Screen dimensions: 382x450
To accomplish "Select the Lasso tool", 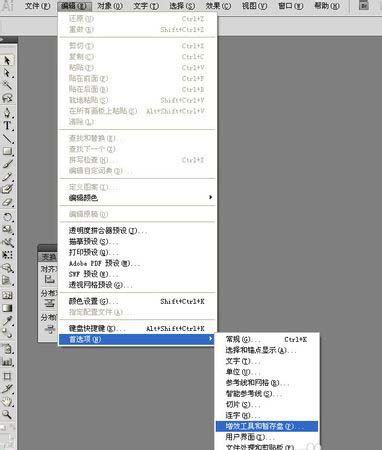I will pyautogui.click(x=7, y=98).
